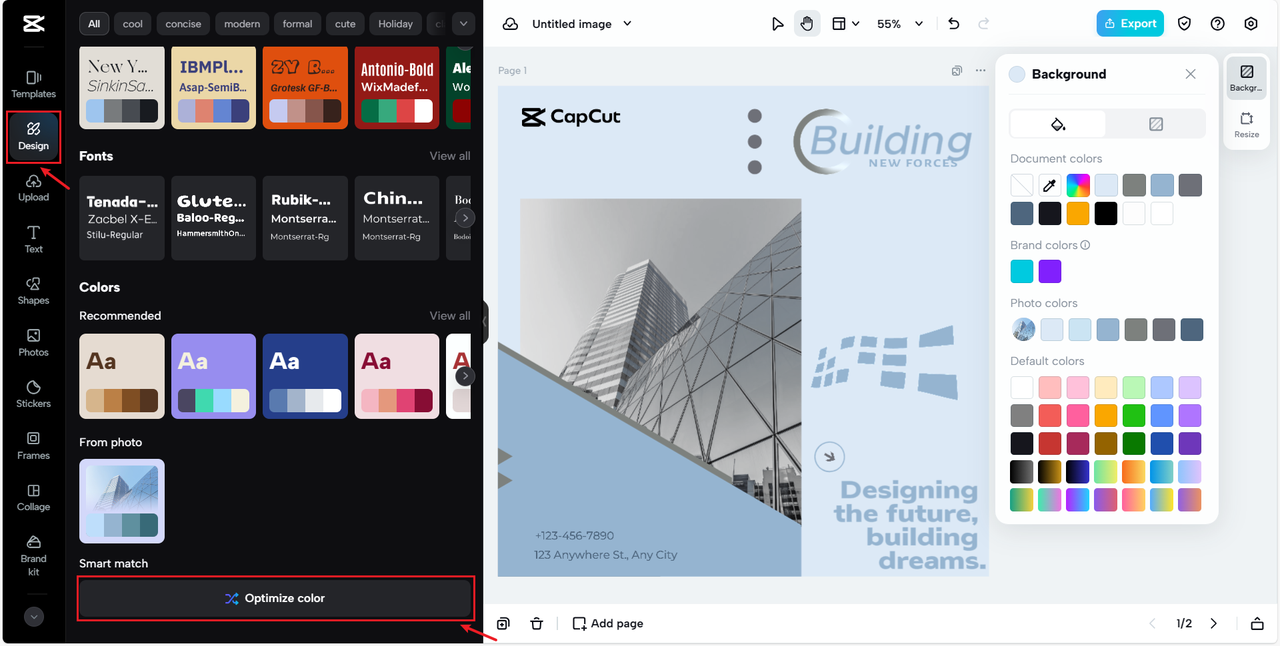The height and width of the screenshot is (646, 1280).
Task: Pick color with the eyedropper tool
Action: (x=1049, y=185)
